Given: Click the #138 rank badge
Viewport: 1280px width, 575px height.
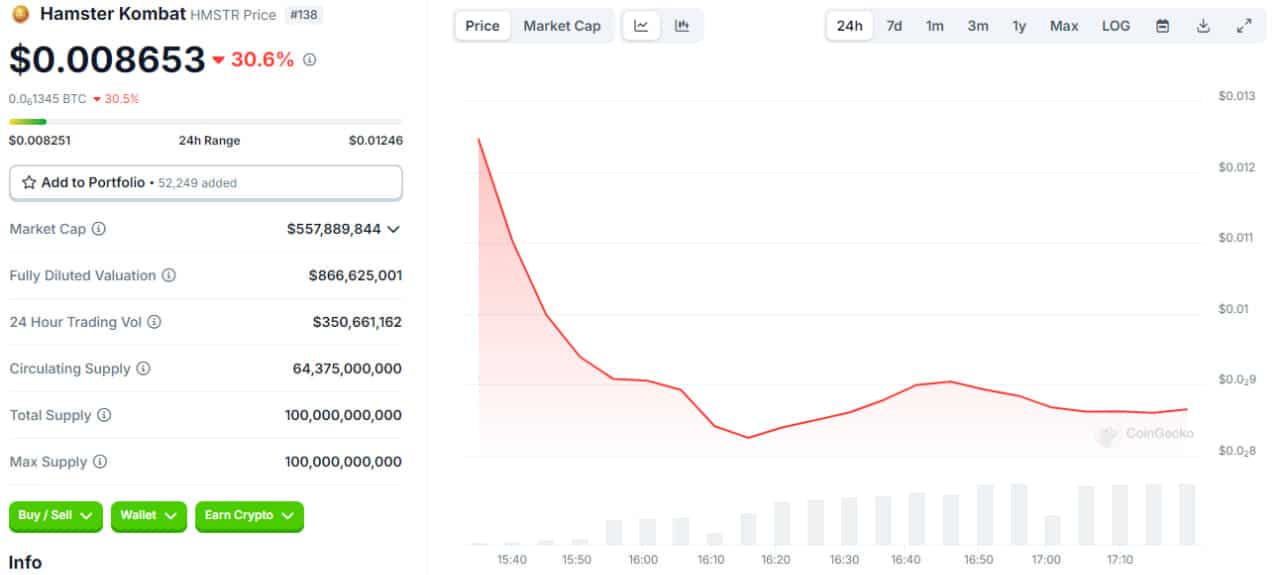Looking at the screenshot, I should pyautogui.click(x=304, y=15).
